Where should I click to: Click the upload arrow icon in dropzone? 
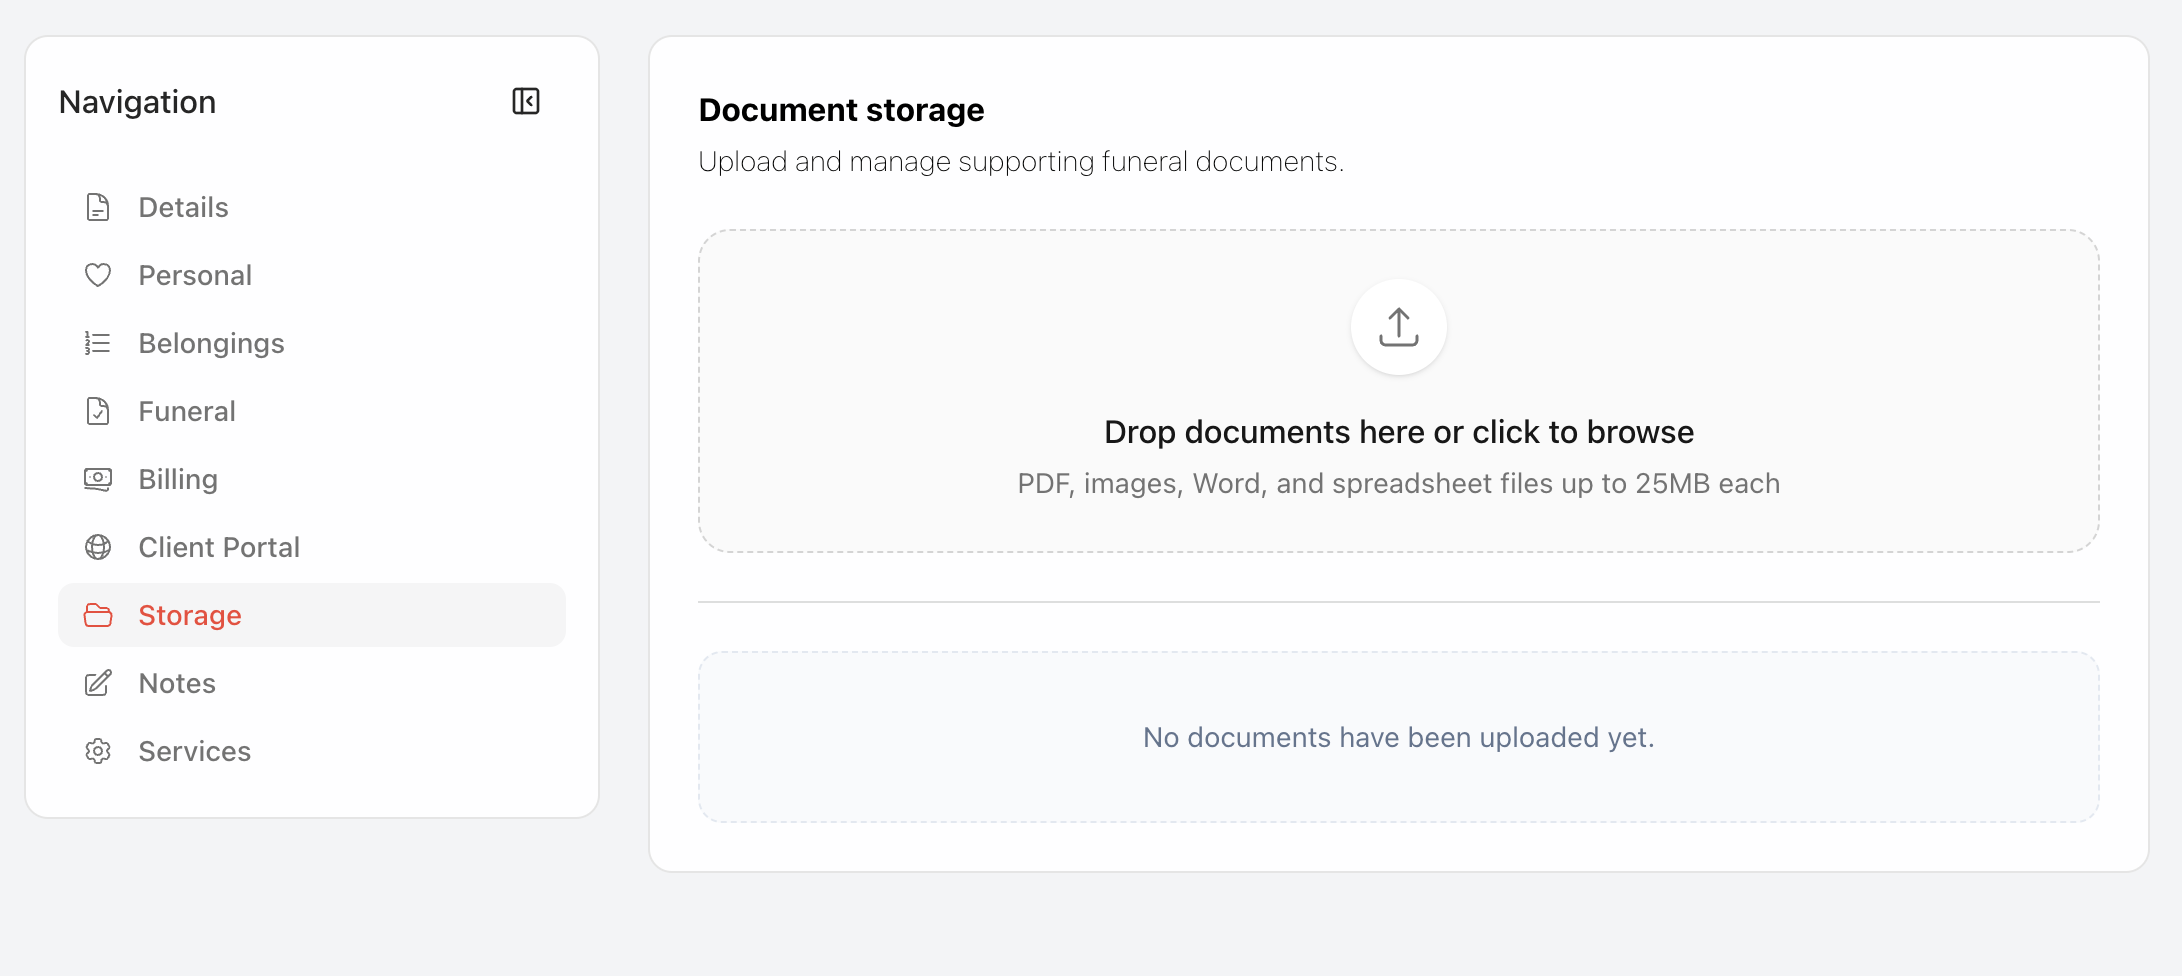tap(1398, 328)
